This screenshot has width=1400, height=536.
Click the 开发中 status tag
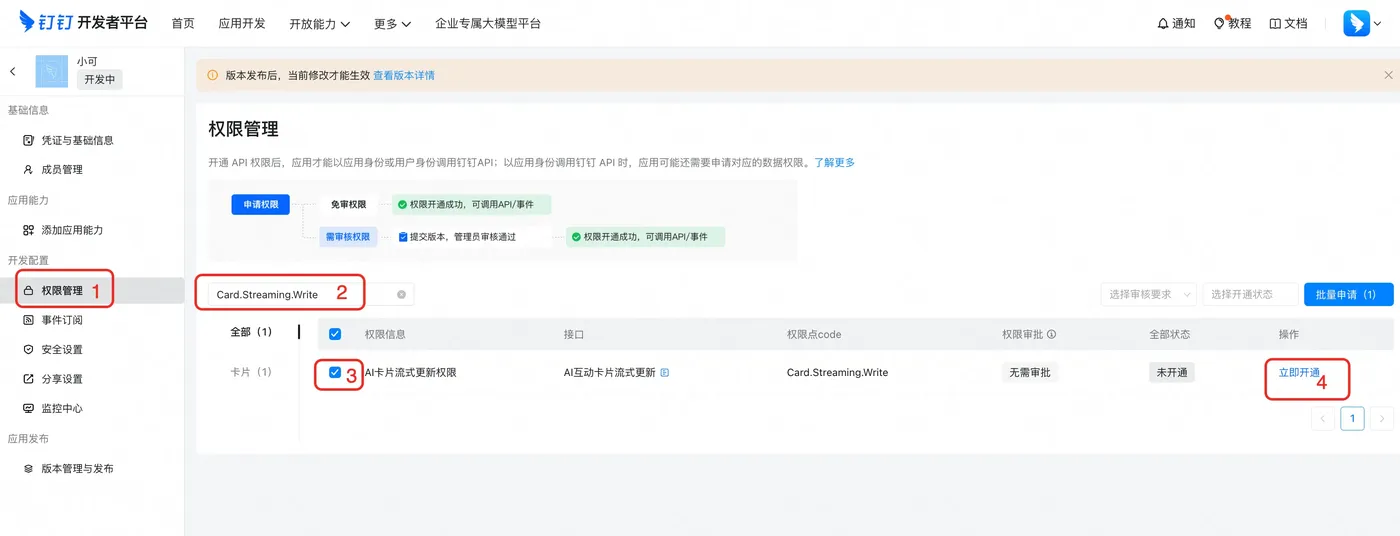tap(100, 79)
